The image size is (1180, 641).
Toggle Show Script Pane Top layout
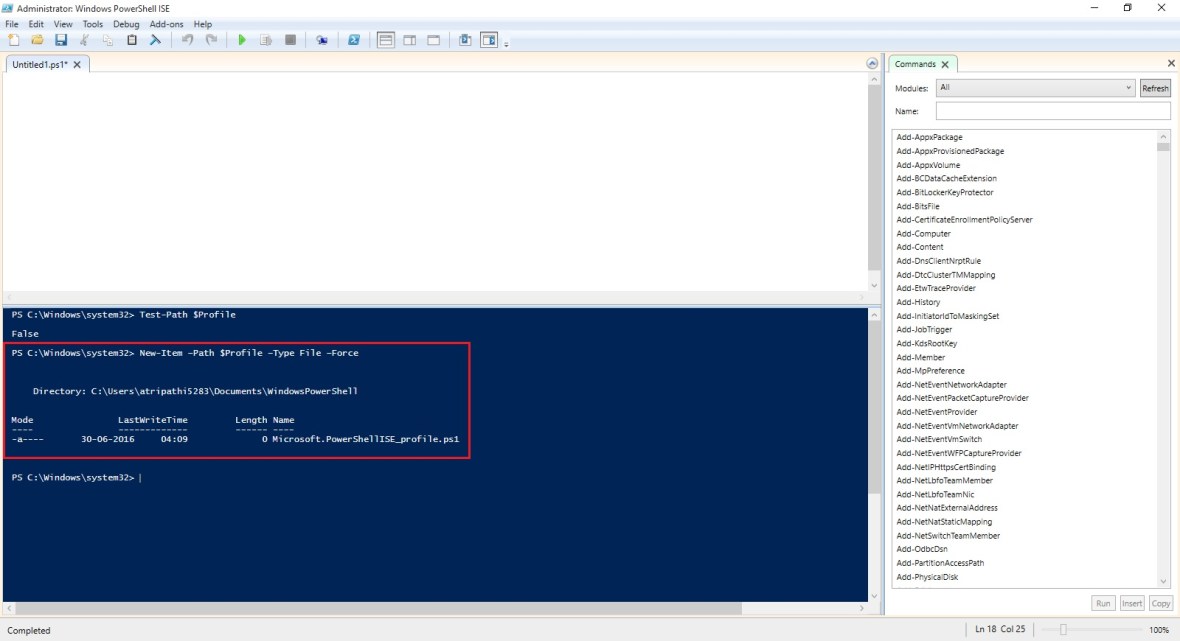[386, 40]
